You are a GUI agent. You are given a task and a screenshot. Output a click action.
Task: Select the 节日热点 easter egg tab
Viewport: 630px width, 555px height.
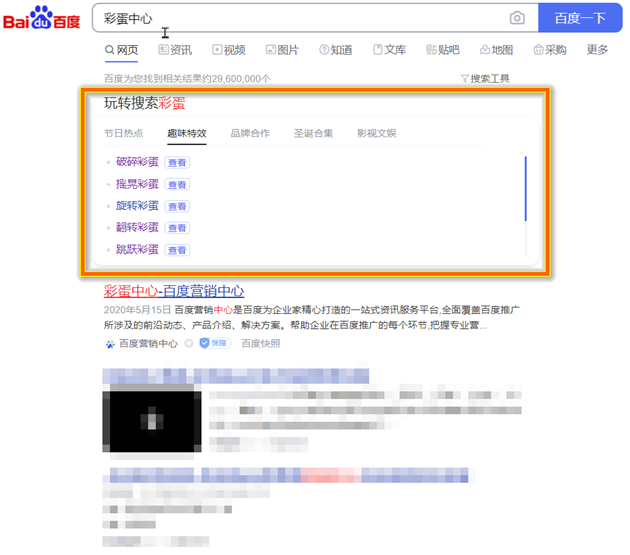click(x=123, y=133)
